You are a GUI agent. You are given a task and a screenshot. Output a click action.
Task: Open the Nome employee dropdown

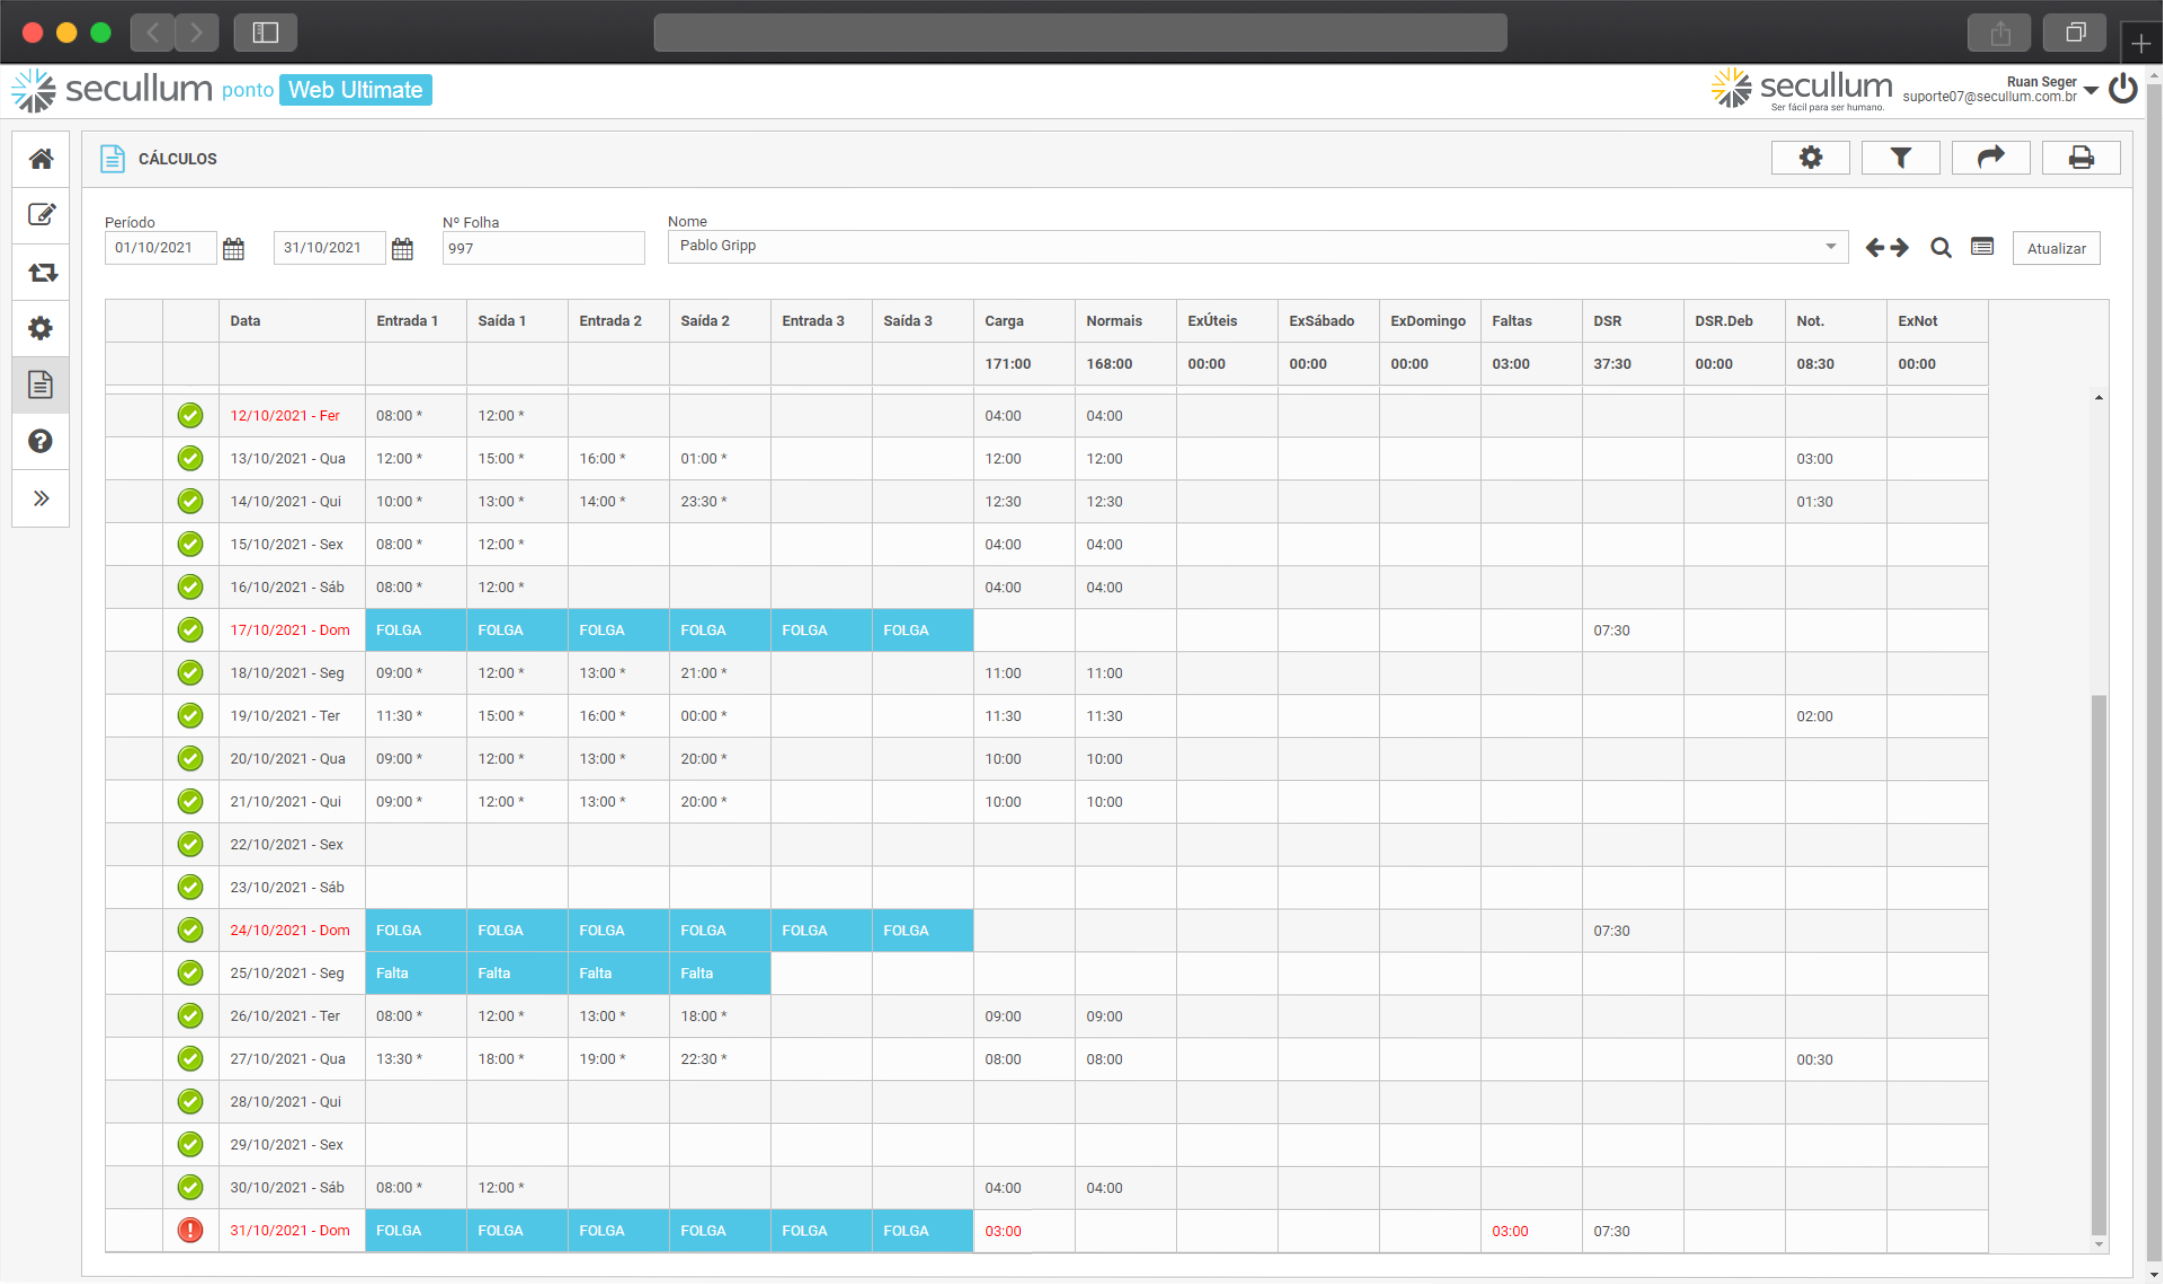1830,246
